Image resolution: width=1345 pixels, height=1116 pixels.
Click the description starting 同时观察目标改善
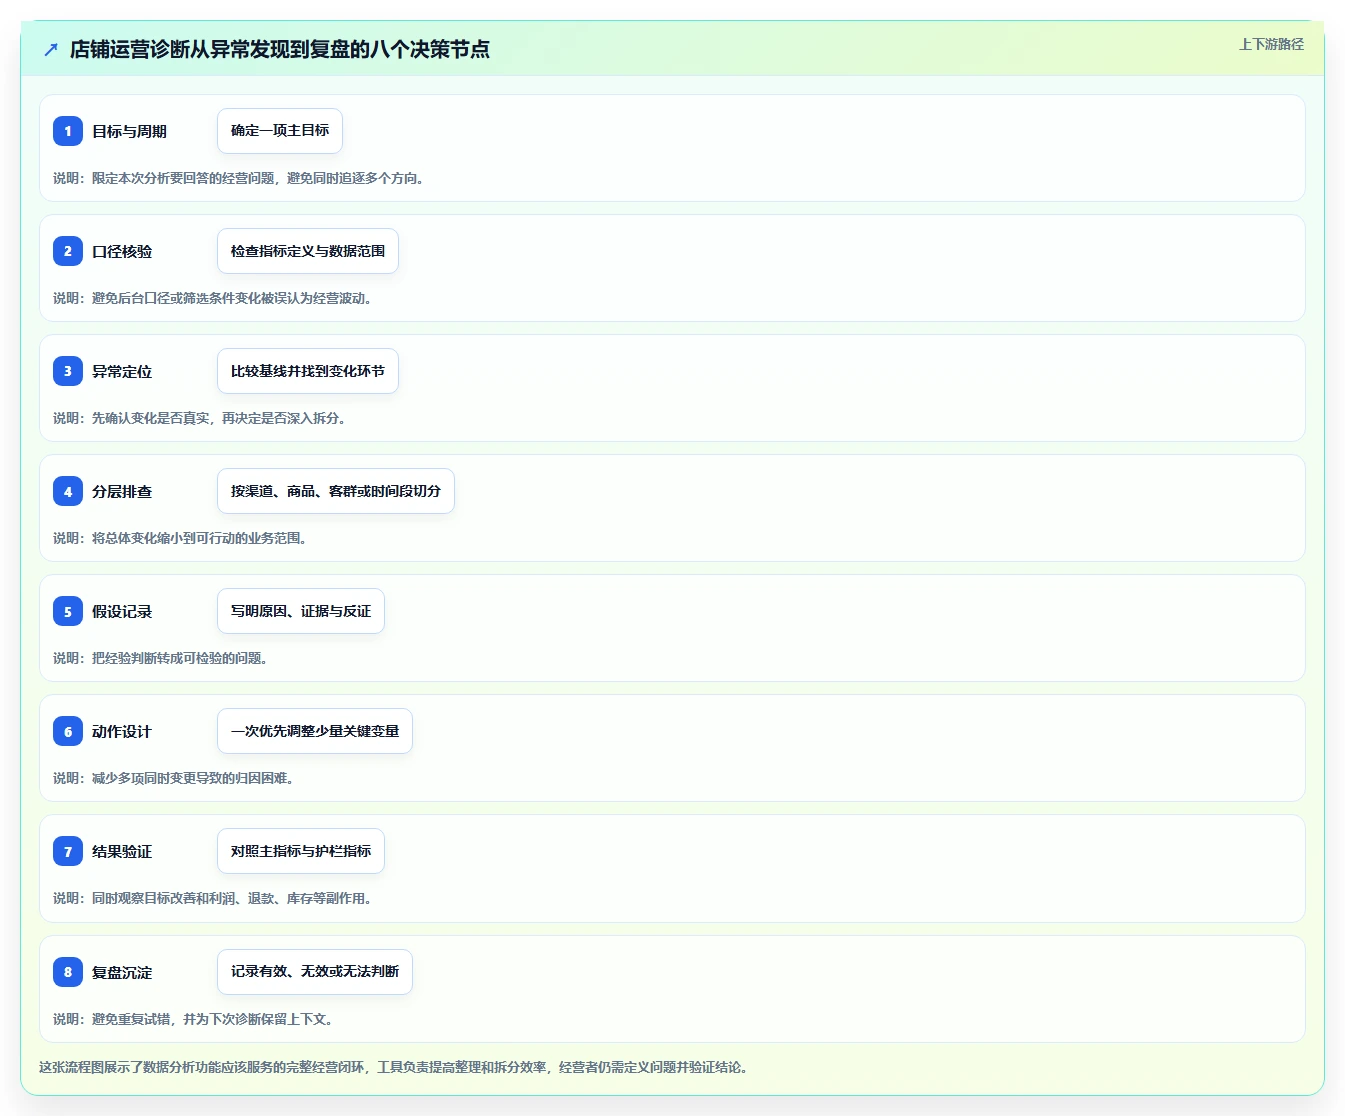[x=214, y=898]
